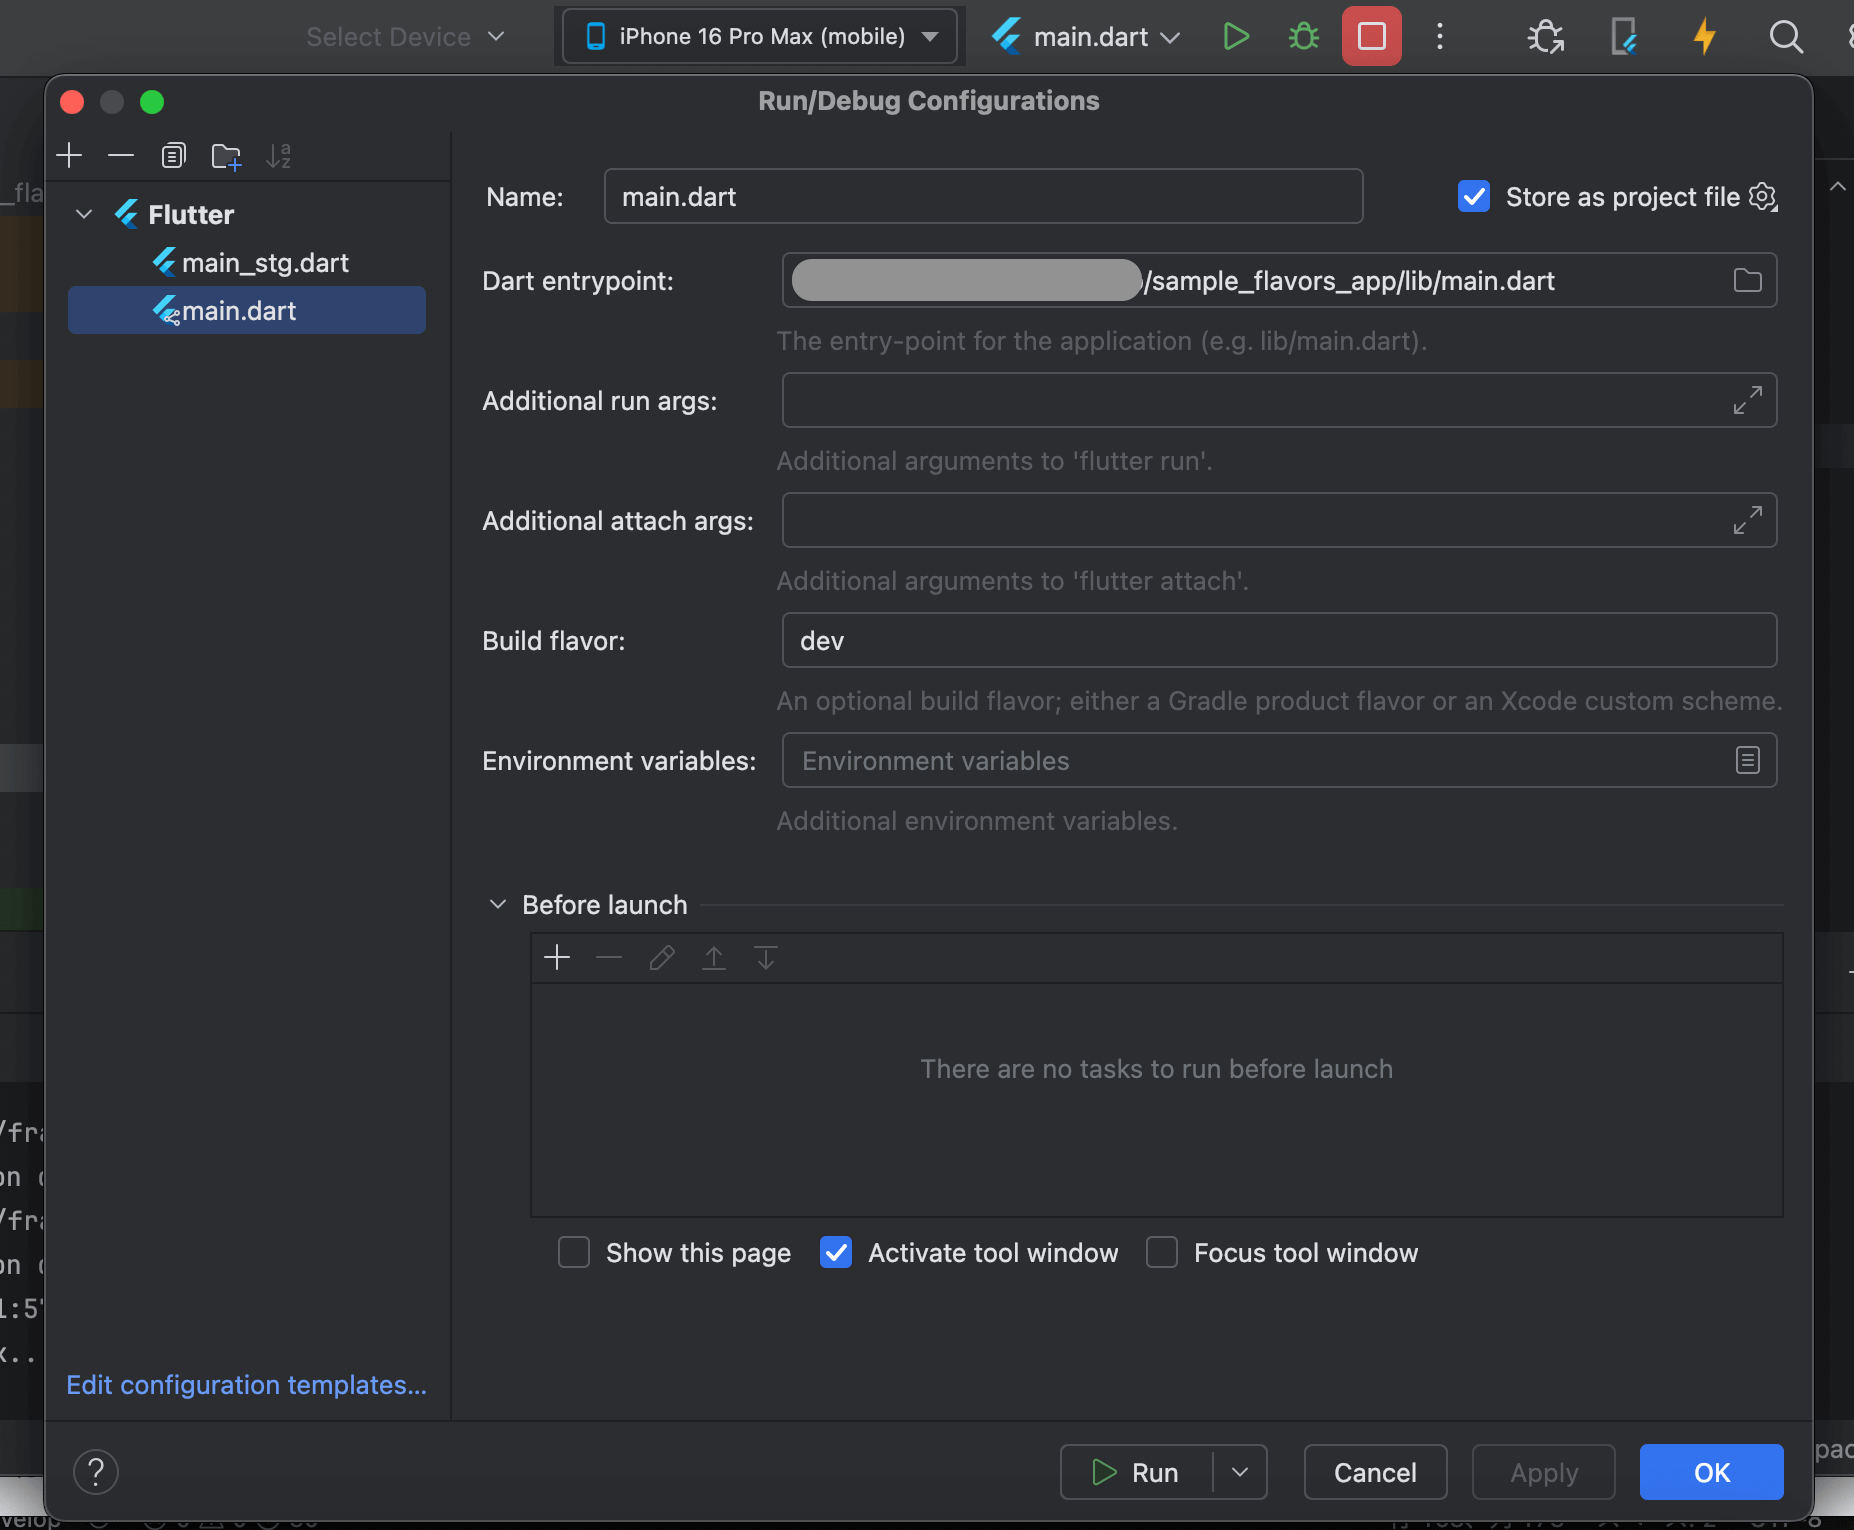This screenshot has width=1854, height=1530.
Task: Click the Apply button
Action: pyautogui.click(x=1543, y=1472)
